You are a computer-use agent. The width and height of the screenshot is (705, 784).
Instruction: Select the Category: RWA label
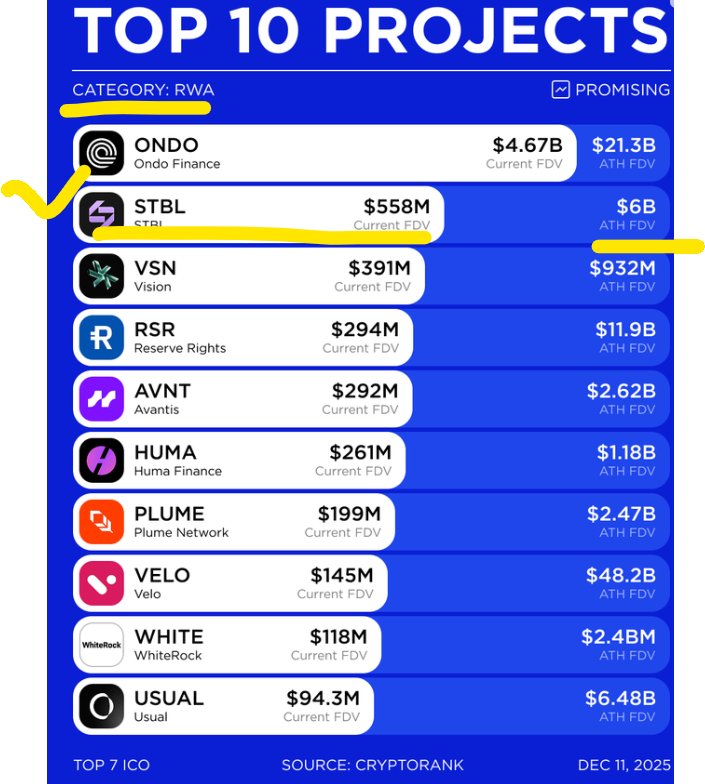pos(143,90)
